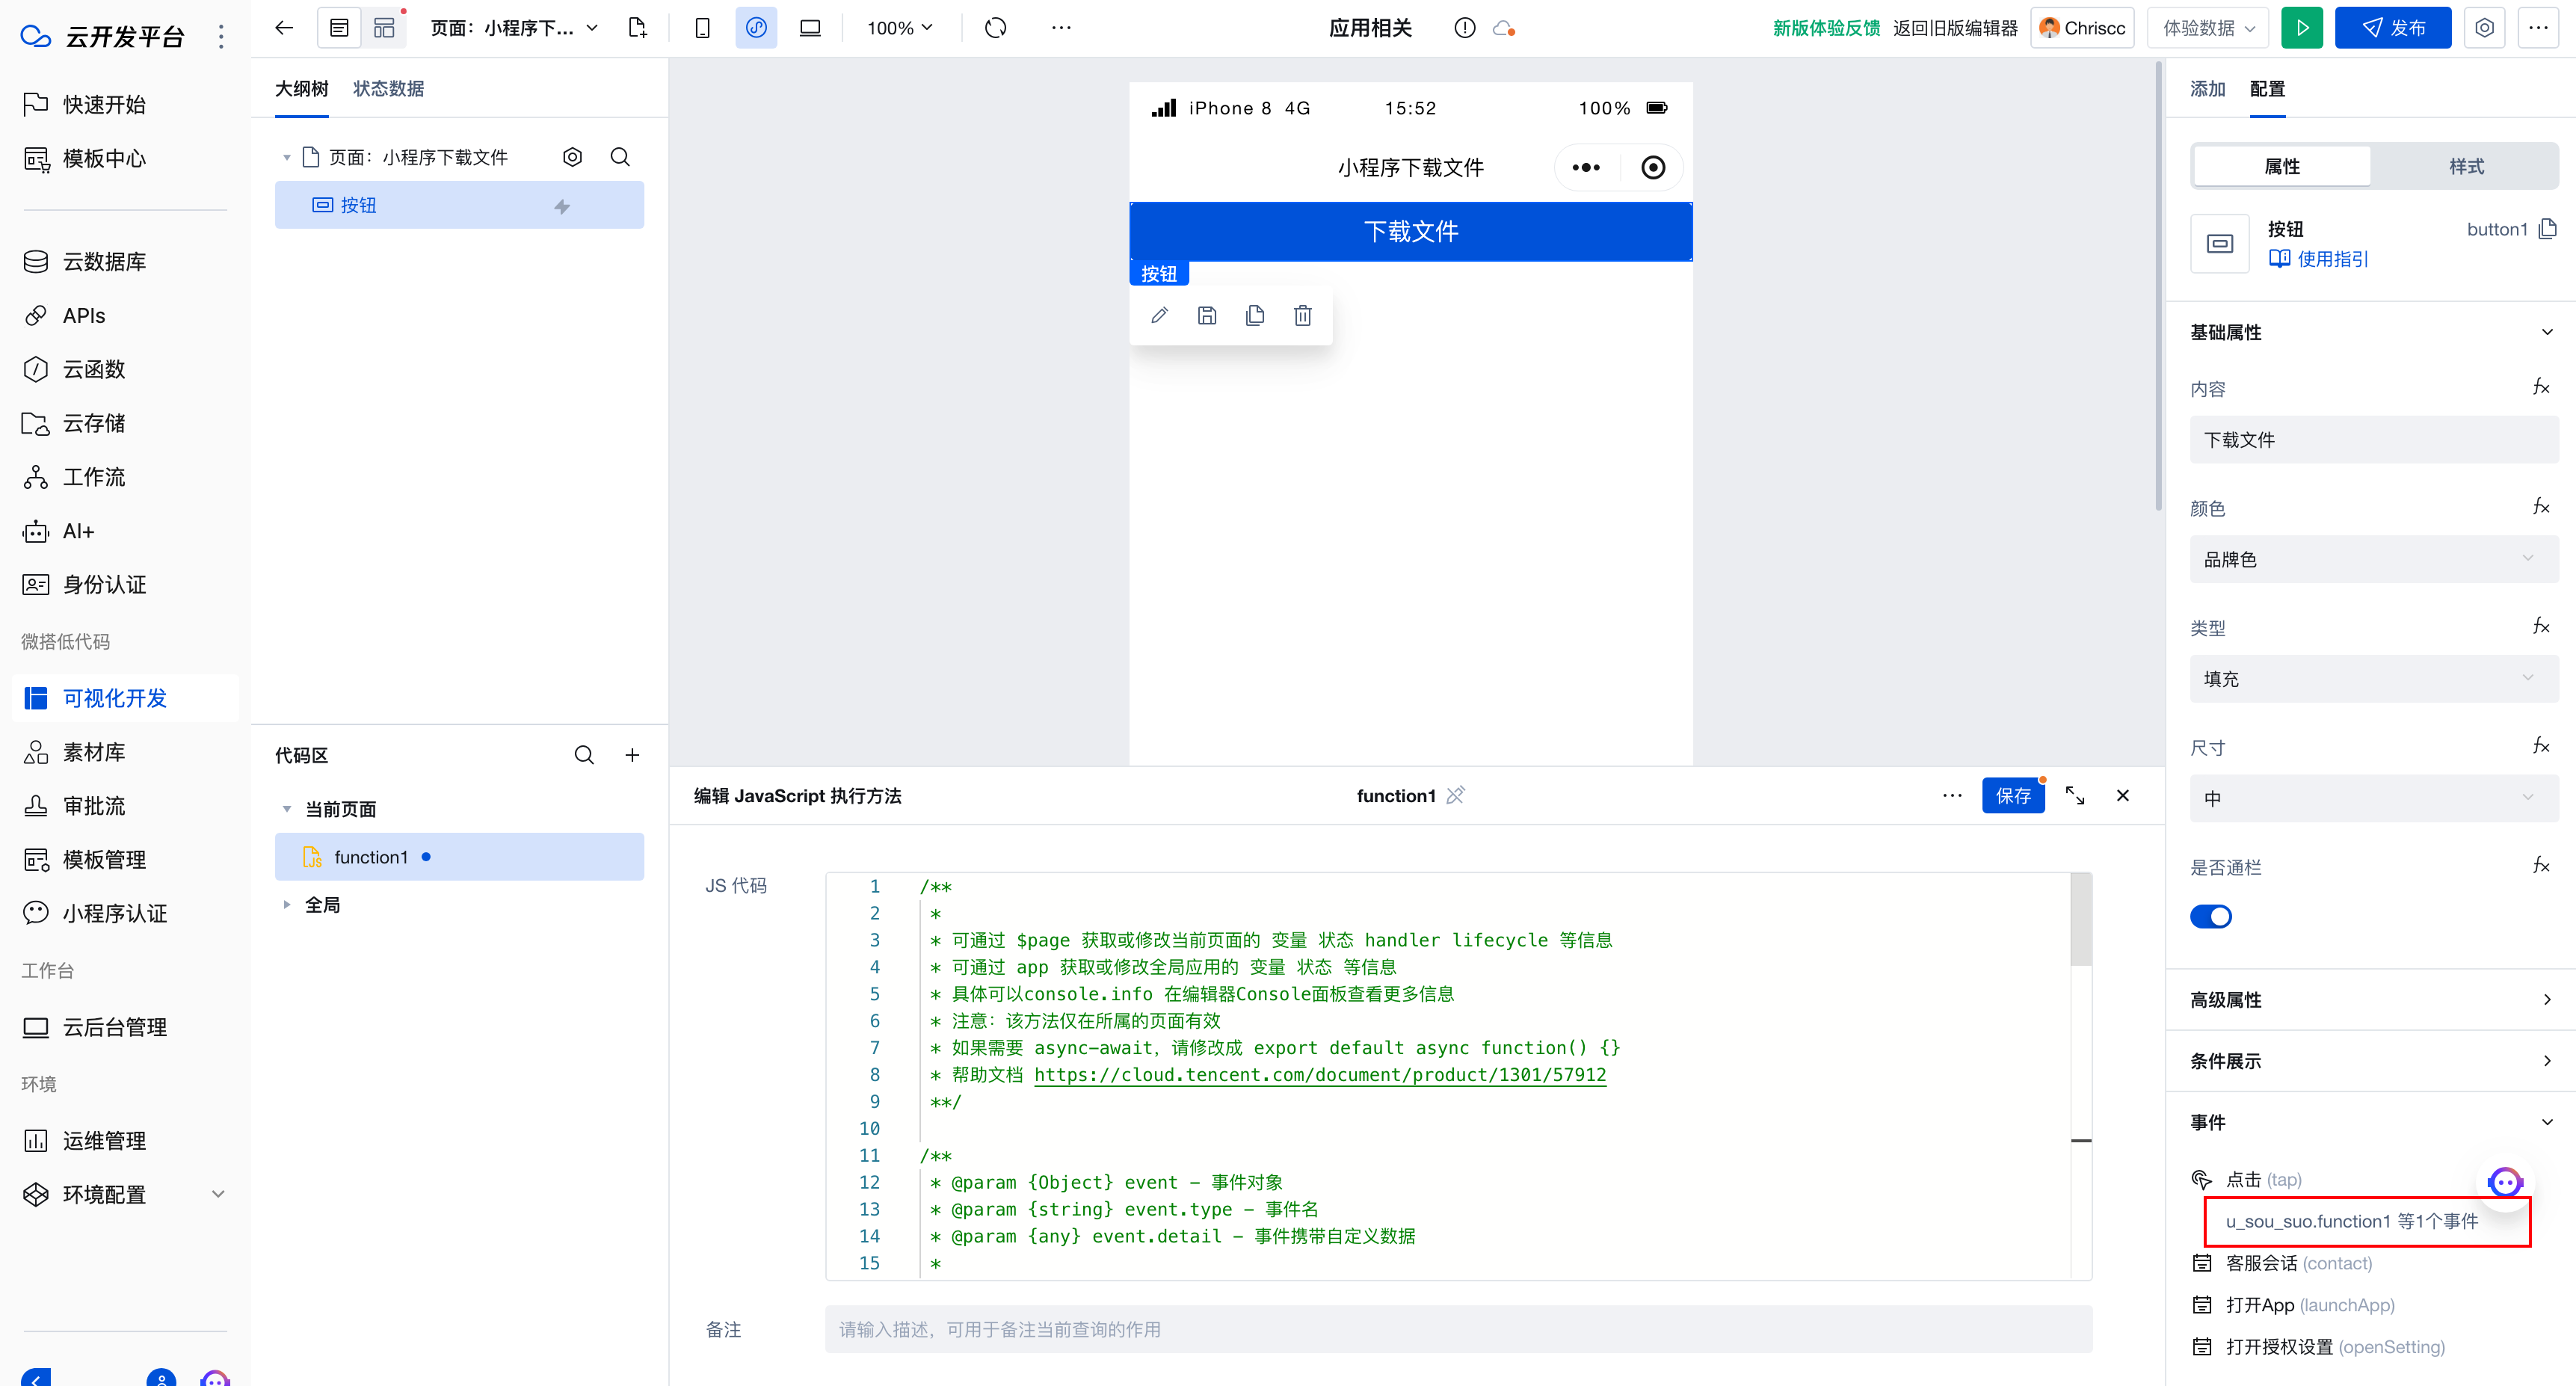Expand the 全局 tree node
The image size is (2576, 1386).
click(x=287, y=905)
